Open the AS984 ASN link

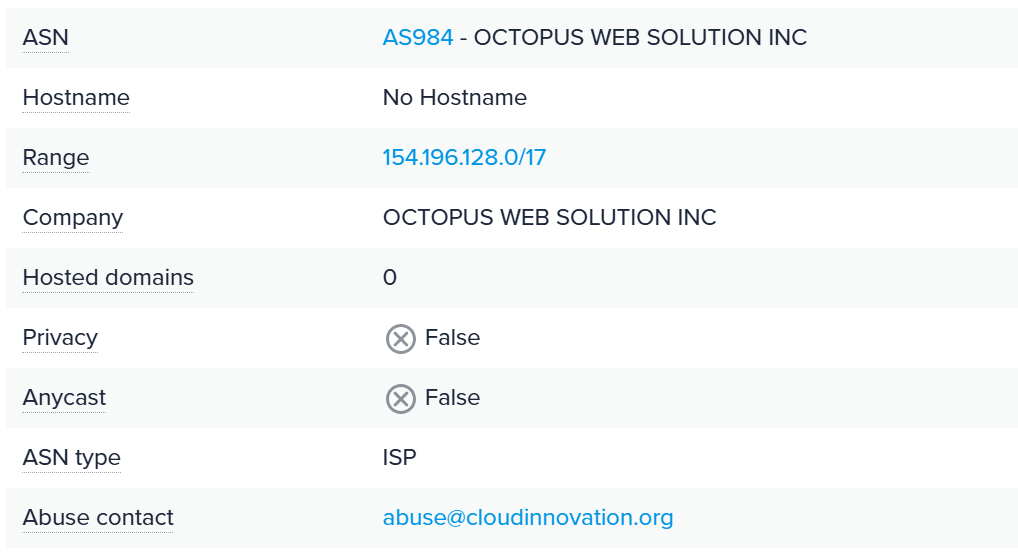(x=417, y=38)
